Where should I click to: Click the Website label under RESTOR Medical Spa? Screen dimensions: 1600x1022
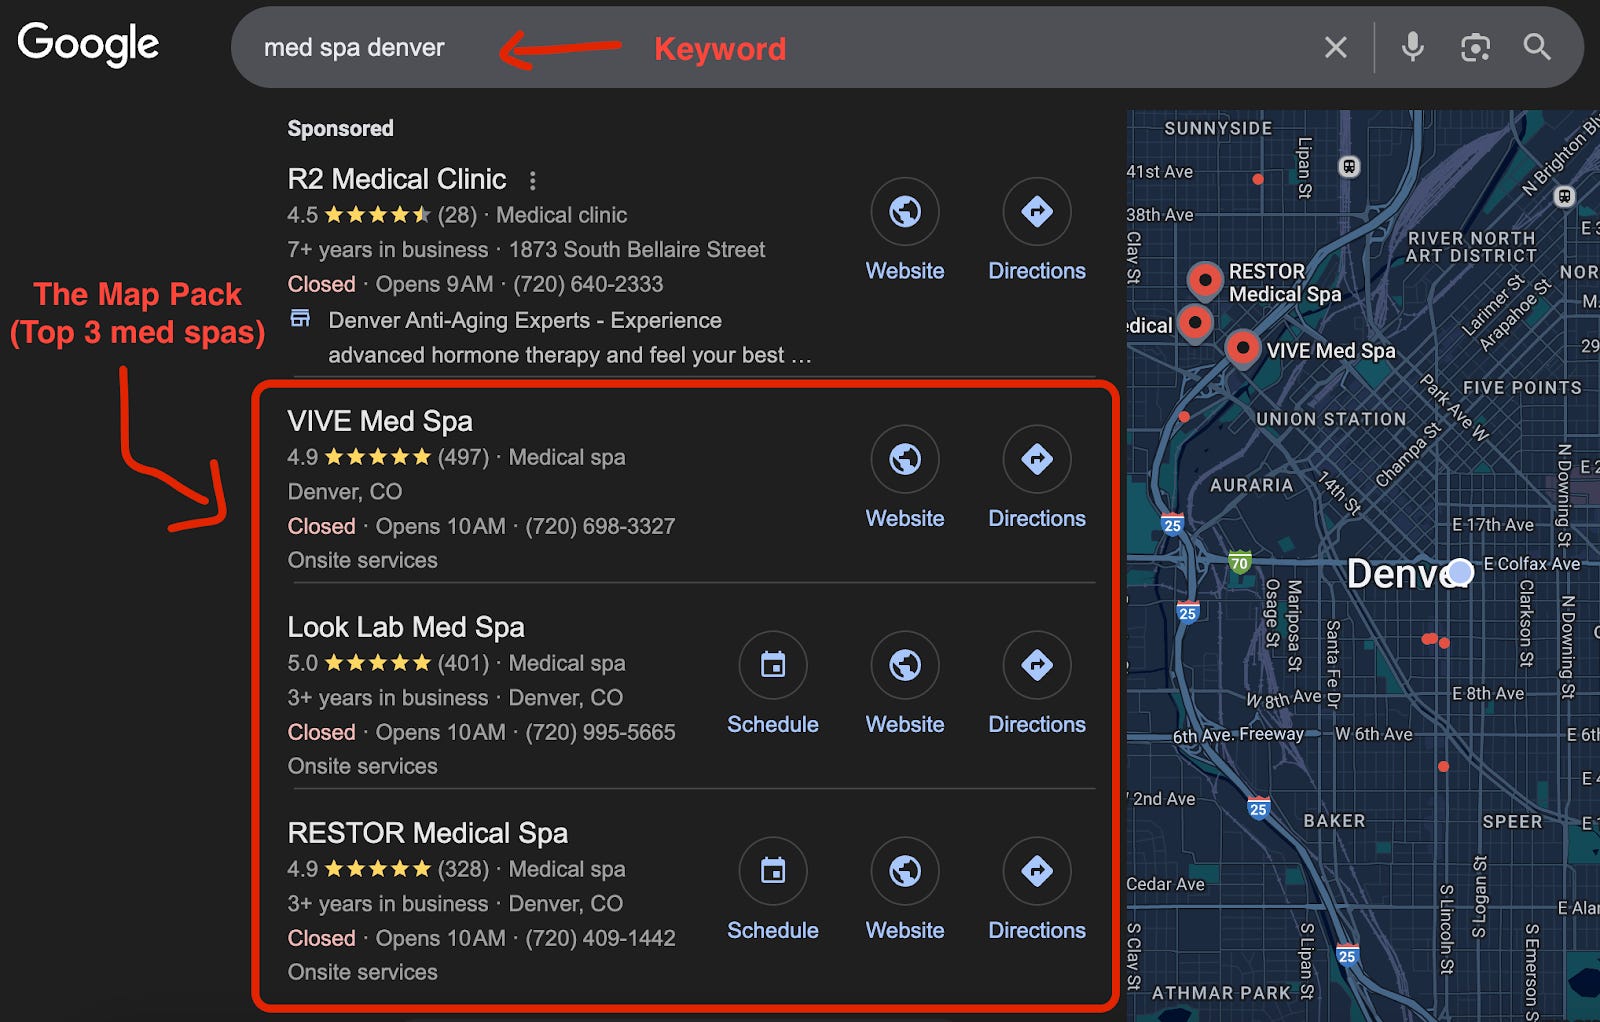pyautogui.click(x=905, y=930)
